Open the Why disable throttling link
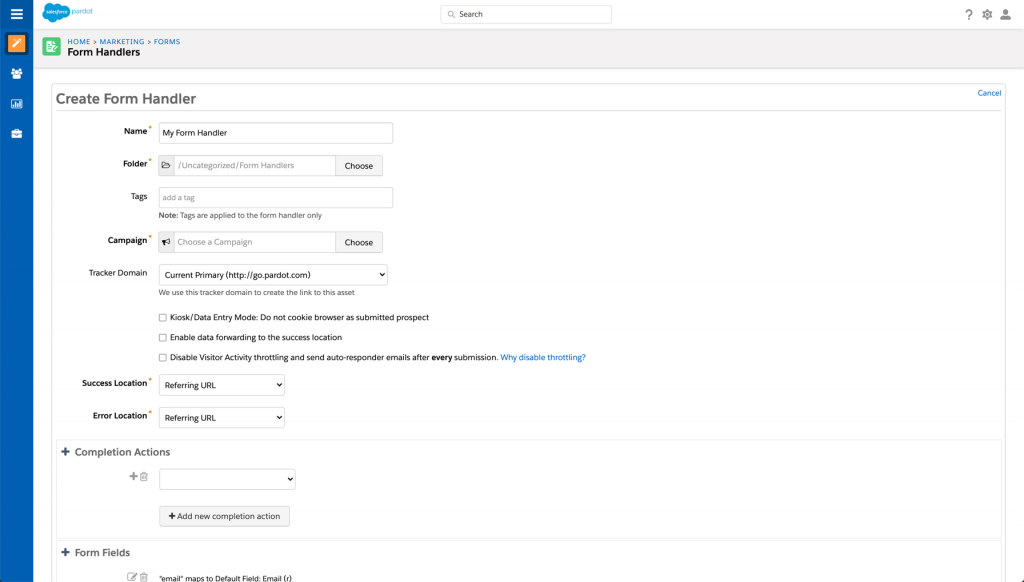Image resolution: width=1024 pixels, height=582 pixels. click(543, 356)
